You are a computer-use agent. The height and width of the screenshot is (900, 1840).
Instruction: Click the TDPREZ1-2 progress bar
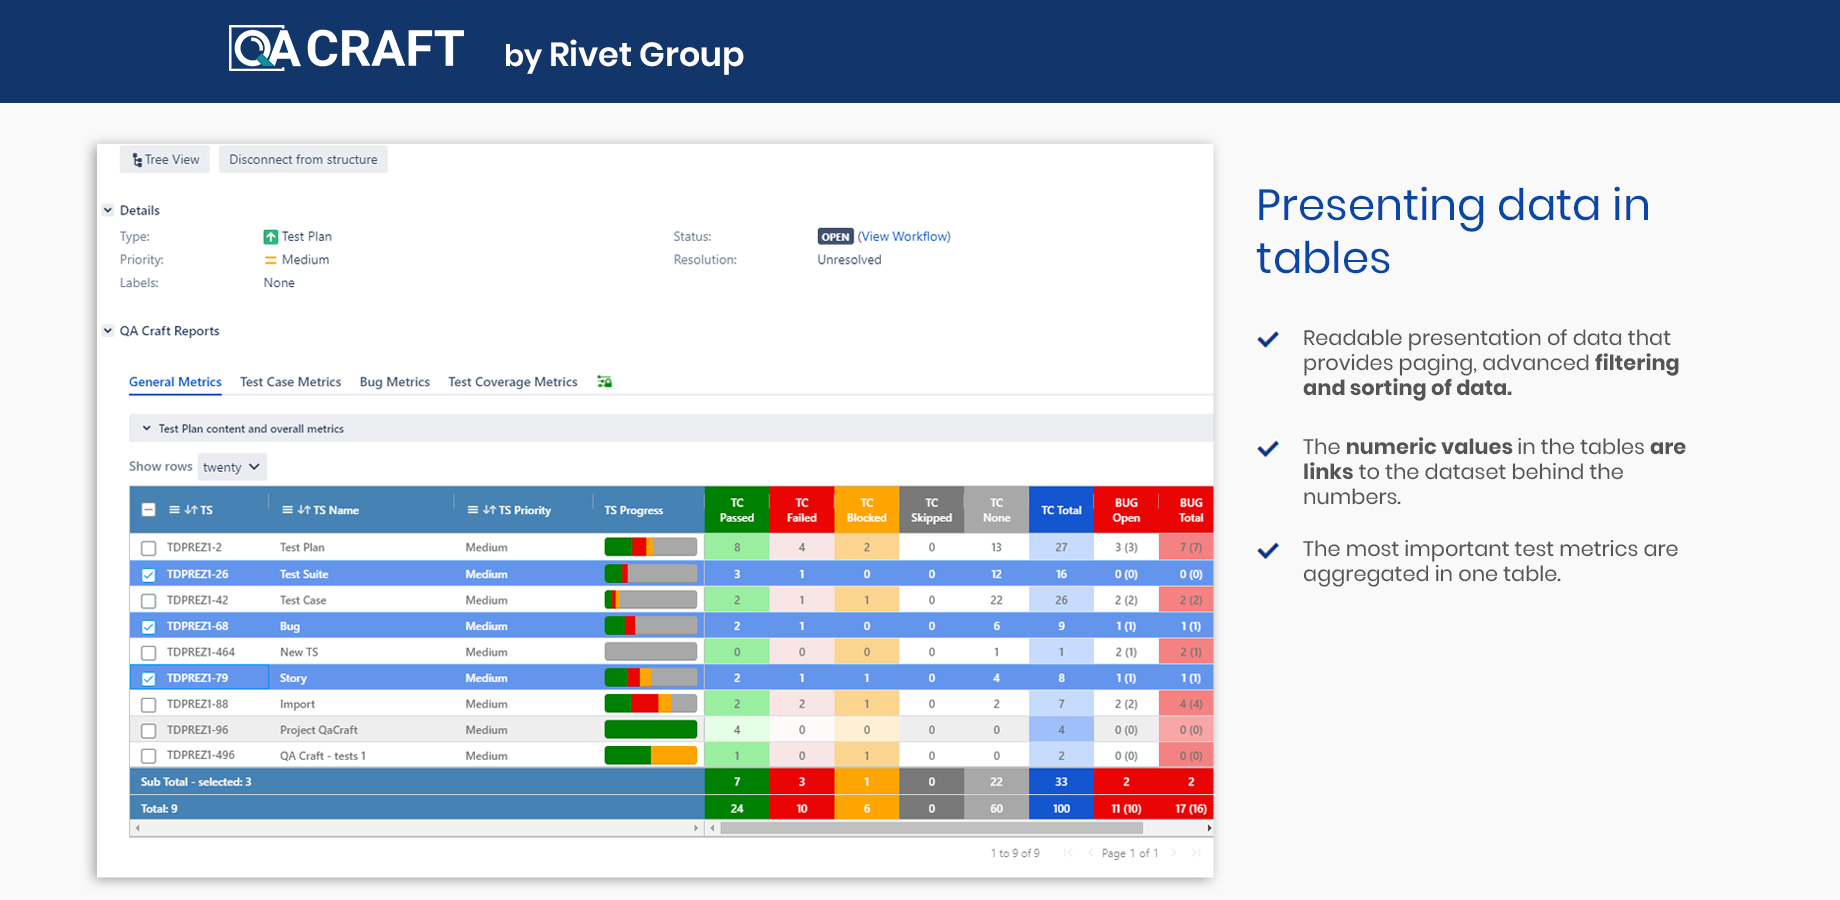[651, 547]
